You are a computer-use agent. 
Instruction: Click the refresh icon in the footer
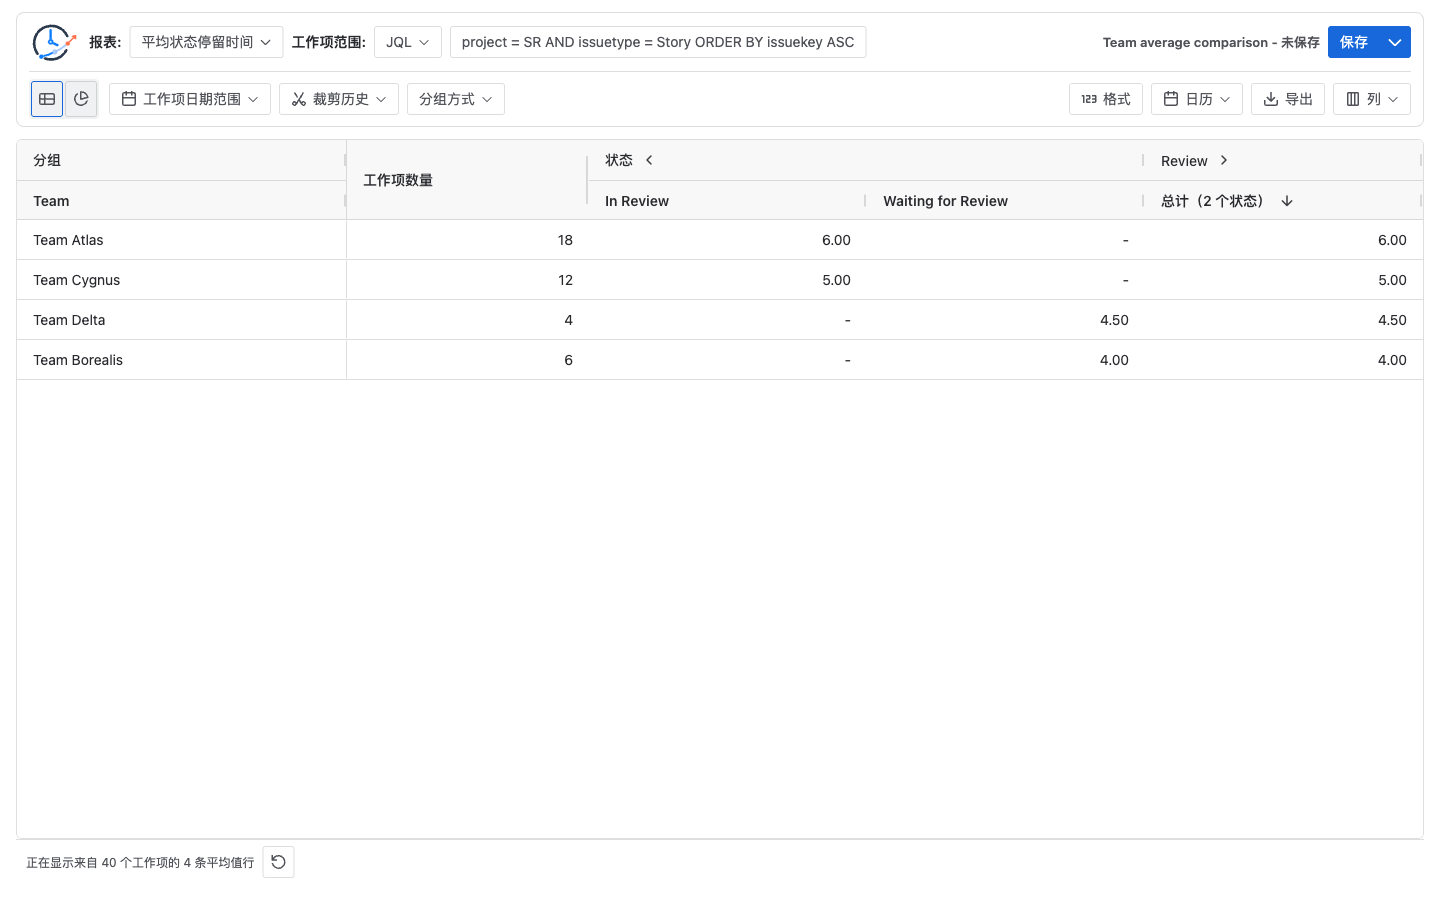(x=279, y=862)
